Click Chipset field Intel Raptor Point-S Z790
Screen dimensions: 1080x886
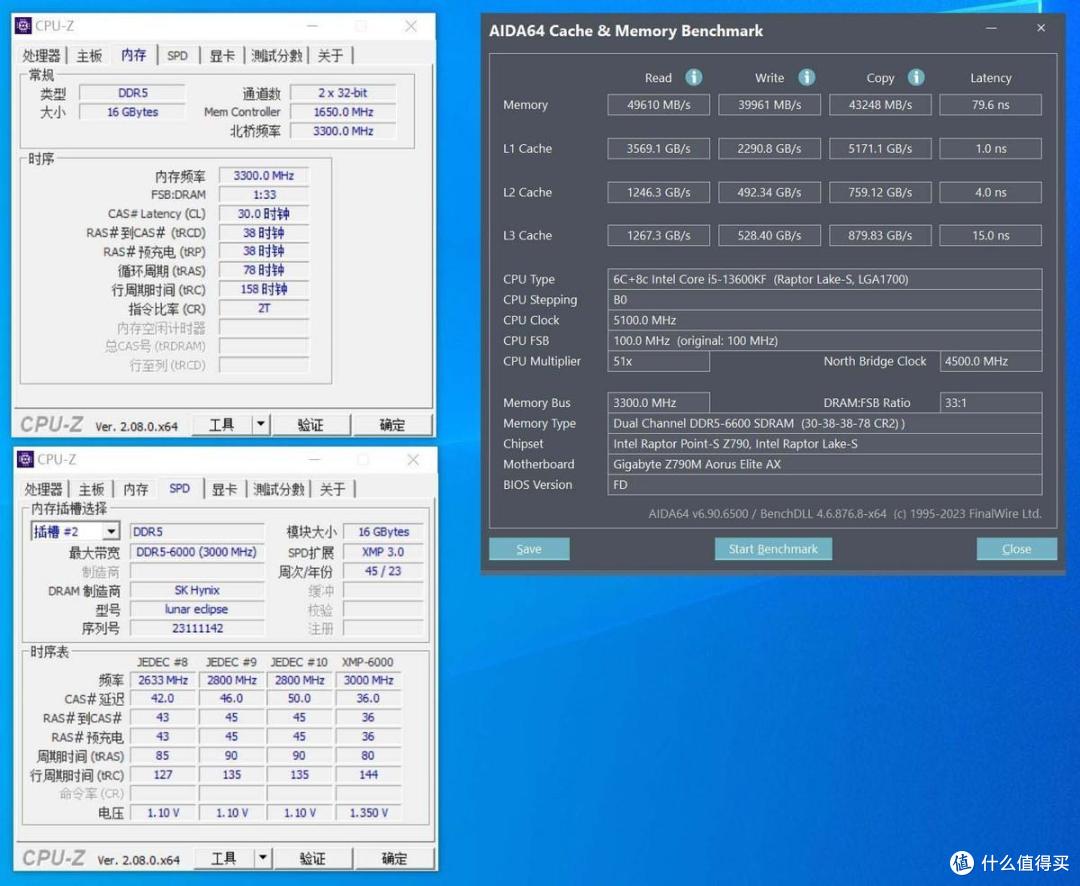(x=824, y=444)
